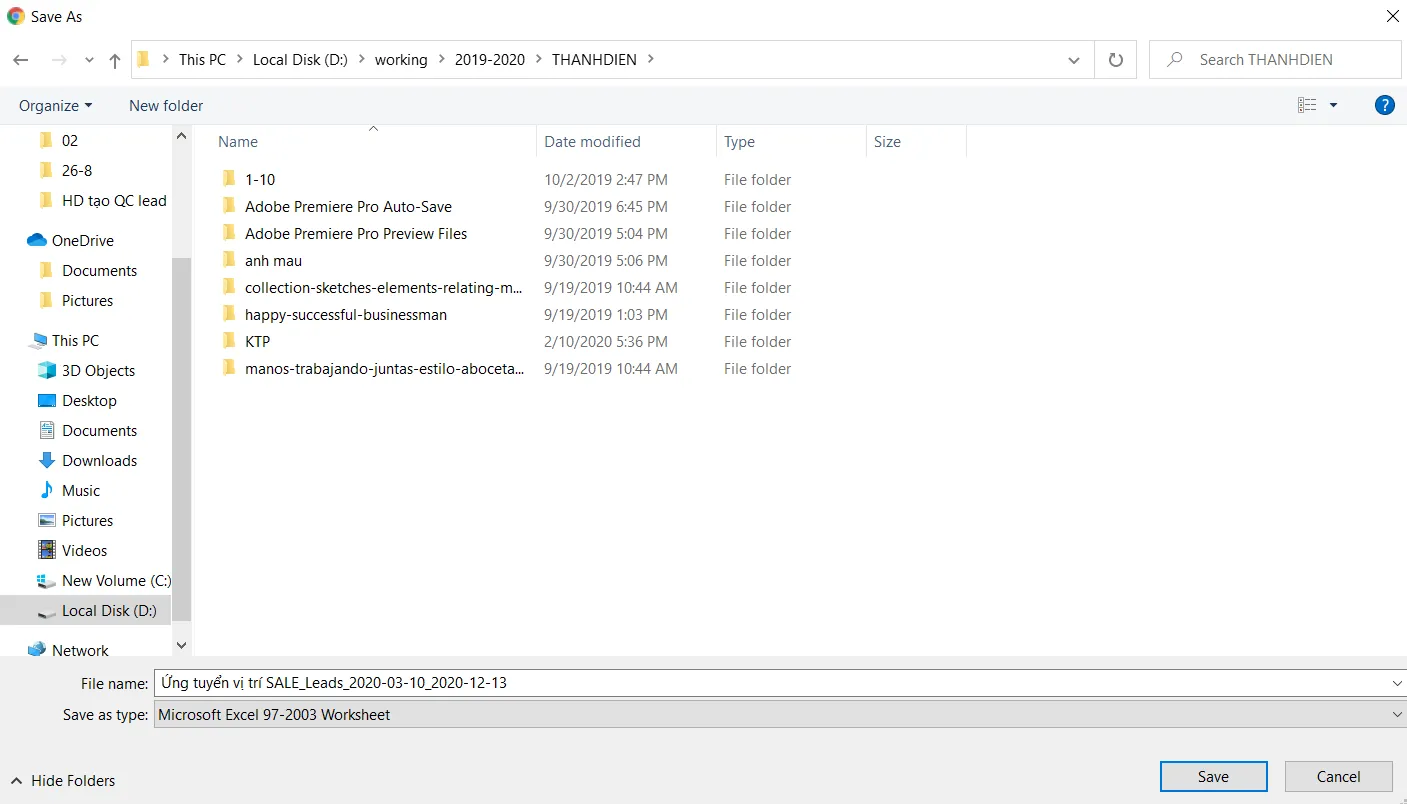The image size is (1407, 804).
Task: Go up one folder level
Action: pos(115,60)
